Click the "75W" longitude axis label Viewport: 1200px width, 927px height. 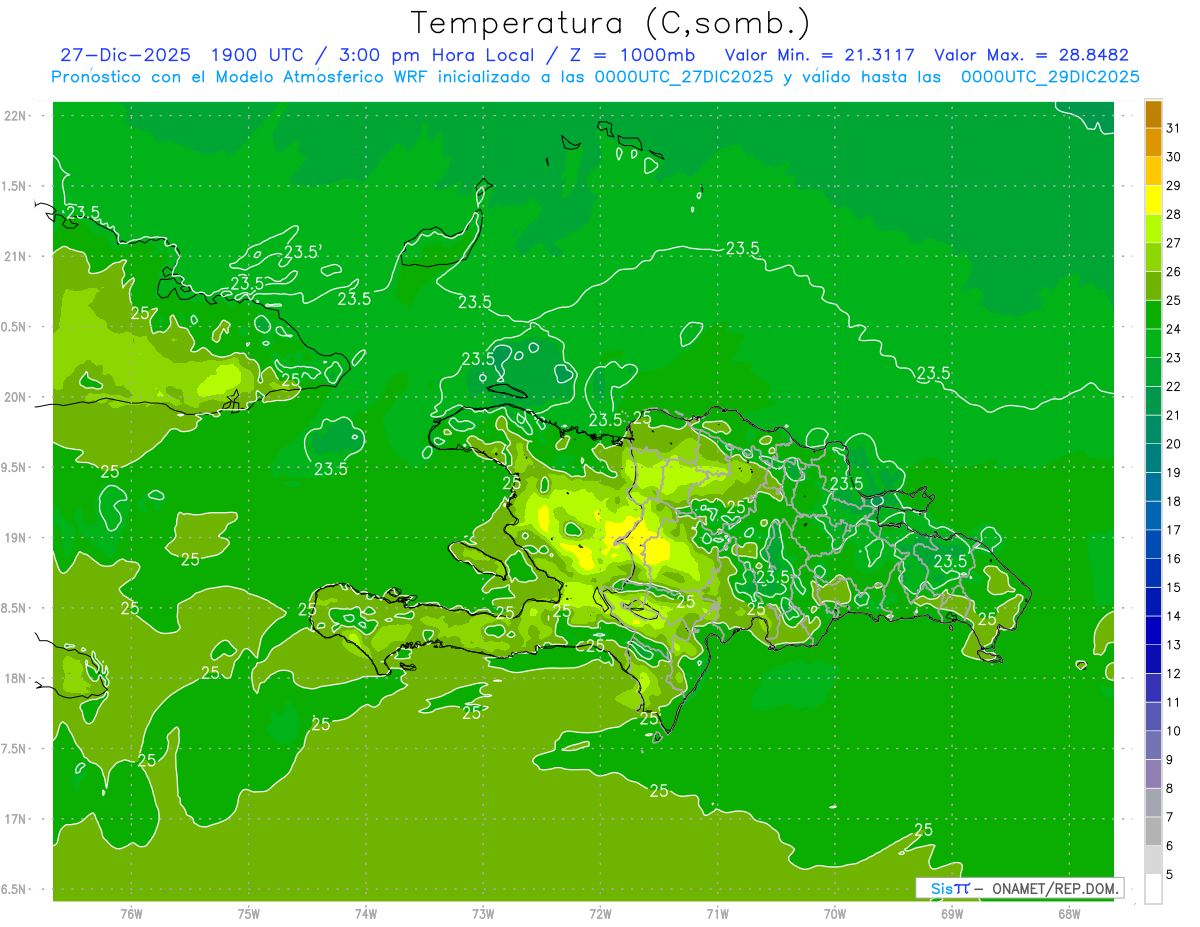(x=249, y=914)
